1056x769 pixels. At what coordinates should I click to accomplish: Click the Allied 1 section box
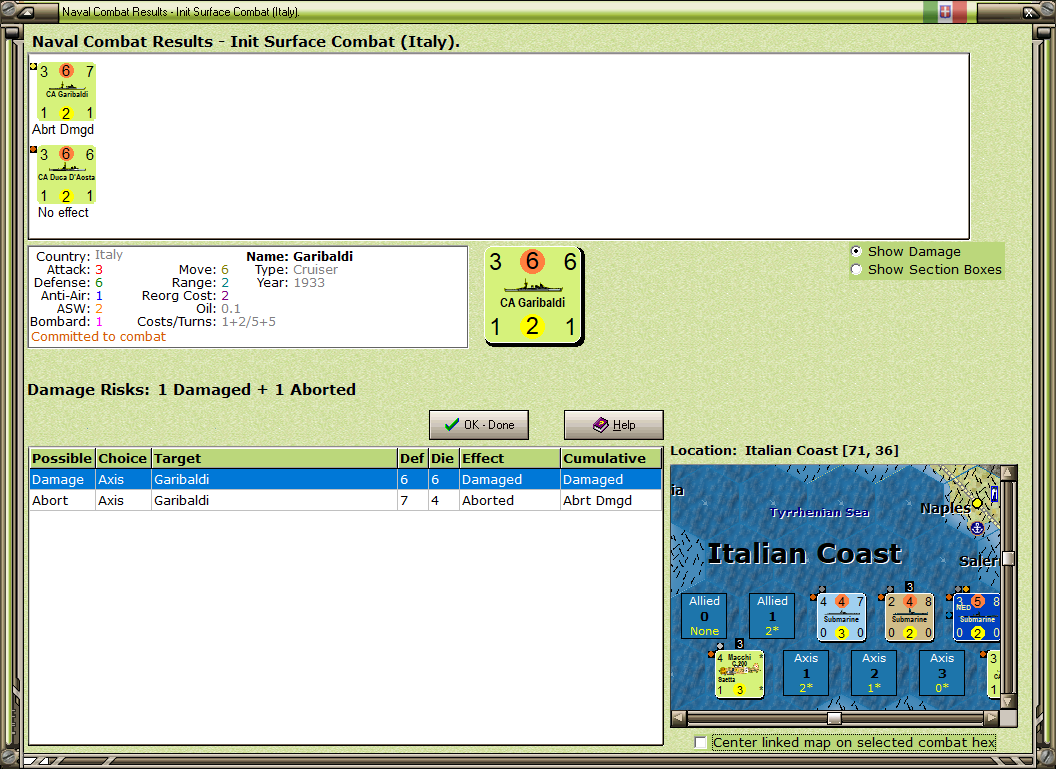(x=772, y=615)
